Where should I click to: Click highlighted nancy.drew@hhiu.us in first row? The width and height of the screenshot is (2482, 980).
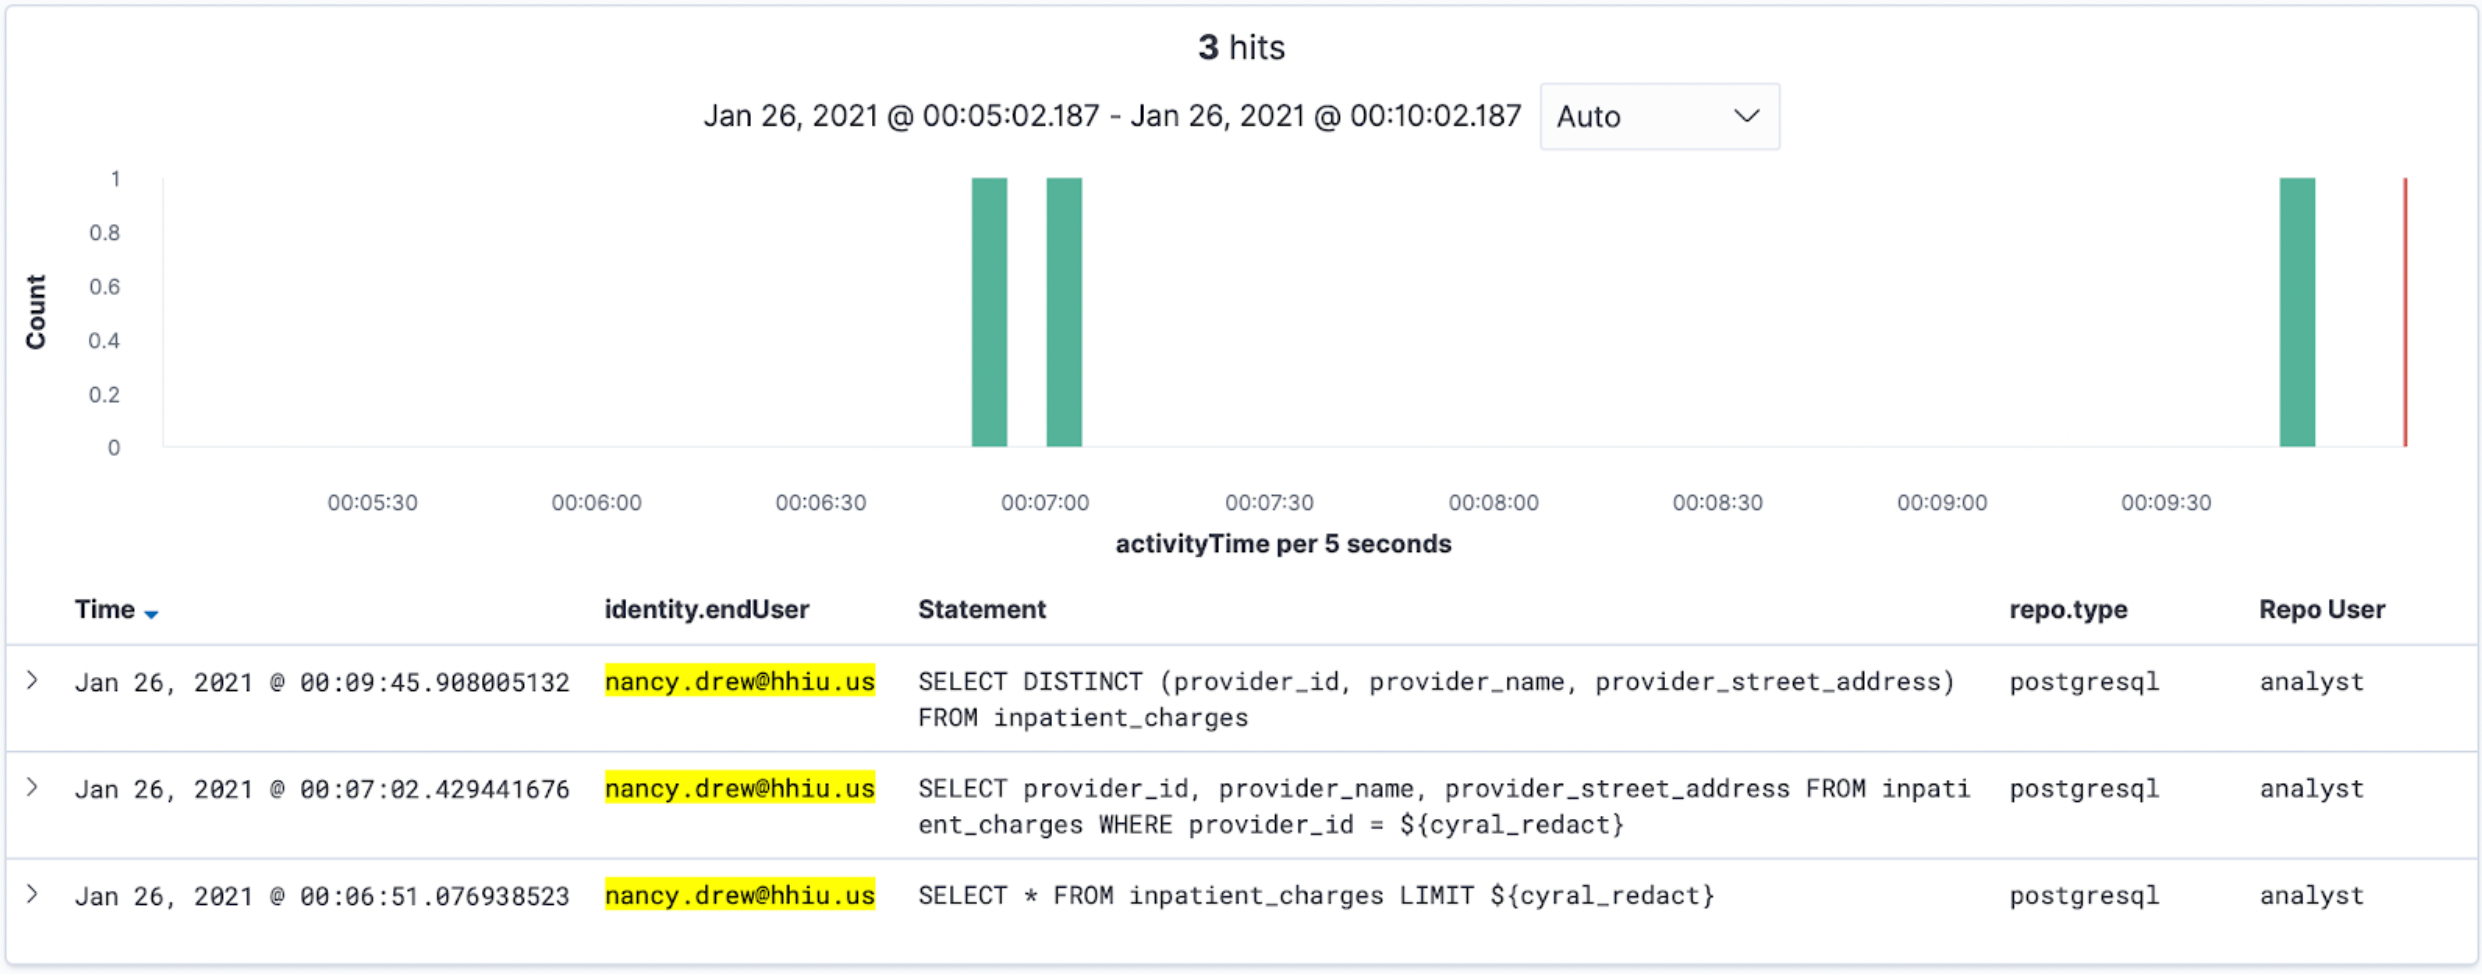(x=740, y=681)
